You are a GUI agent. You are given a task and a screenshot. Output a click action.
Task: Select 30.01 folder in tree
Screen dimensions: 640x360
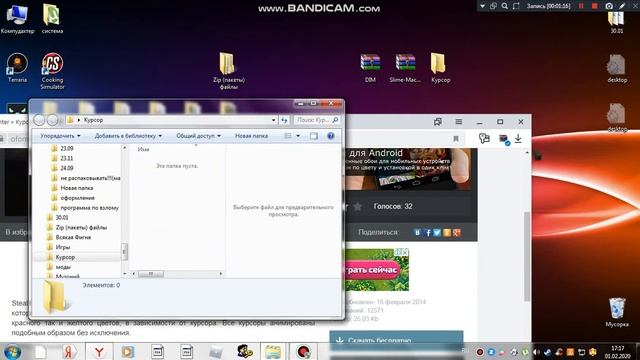[58, 218]
